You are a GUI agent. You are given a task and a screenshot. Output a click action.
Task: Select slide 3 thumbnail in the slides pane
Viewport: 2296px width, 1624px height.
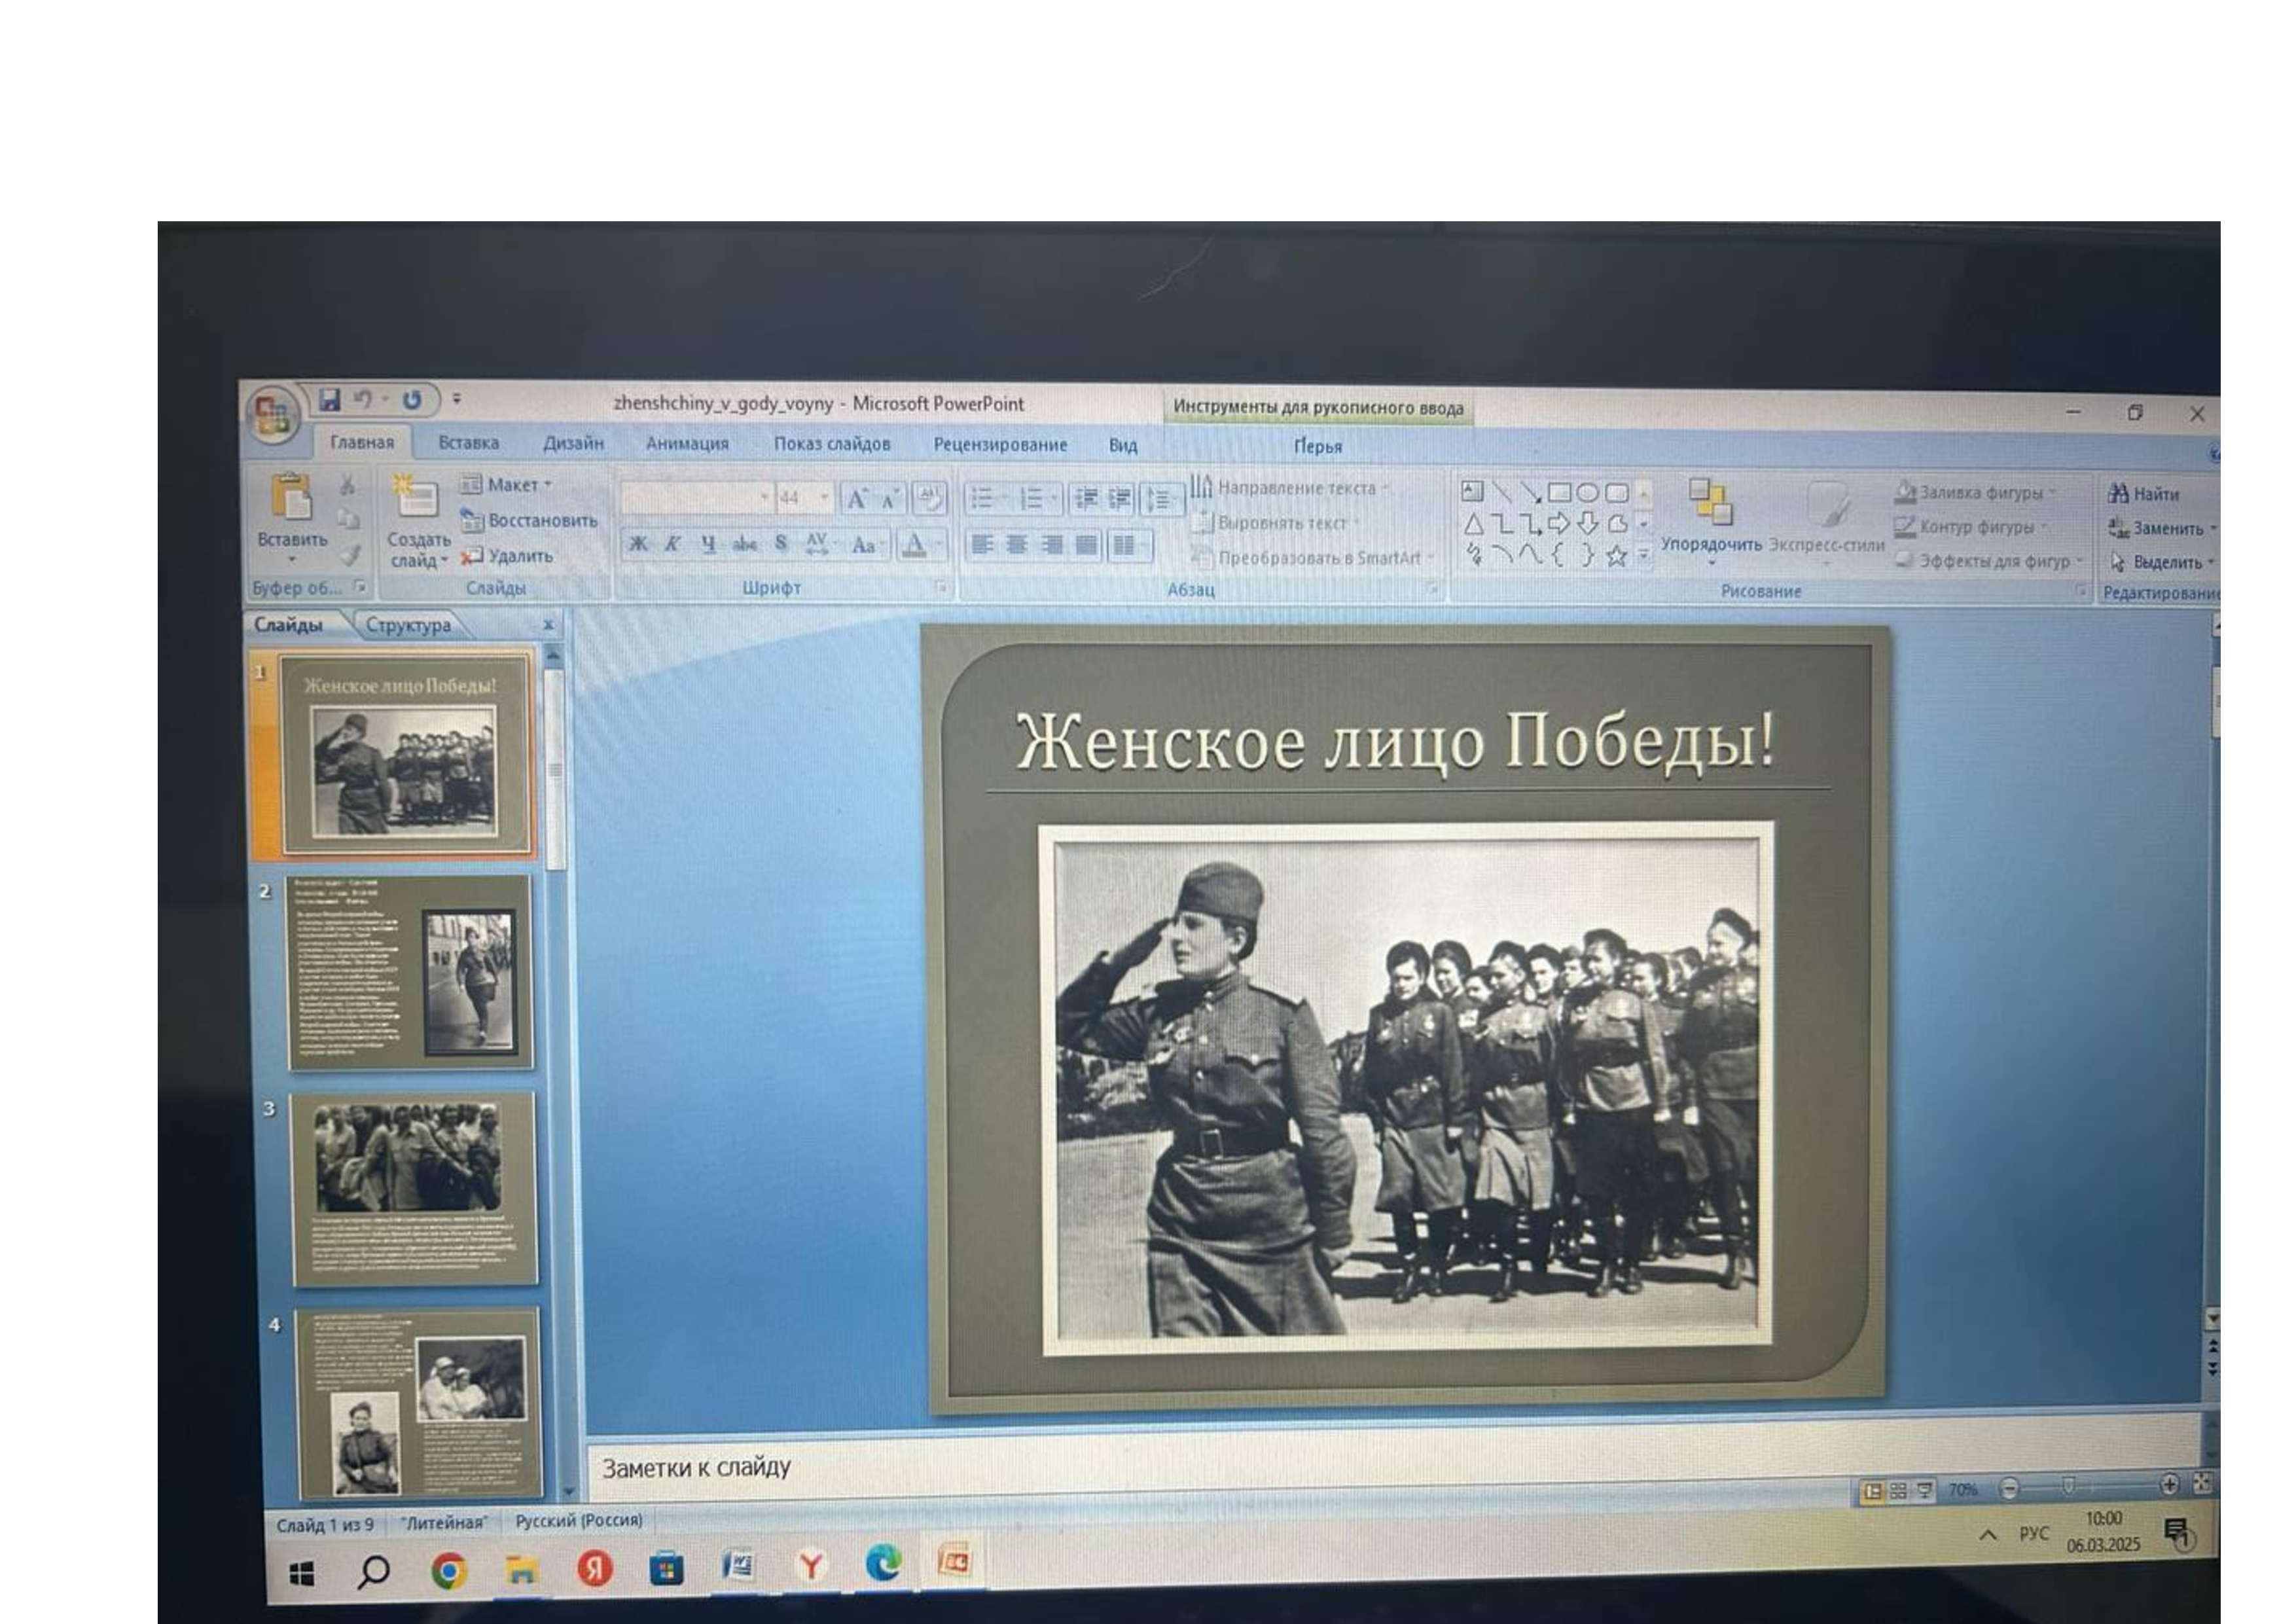(415, 1189)
